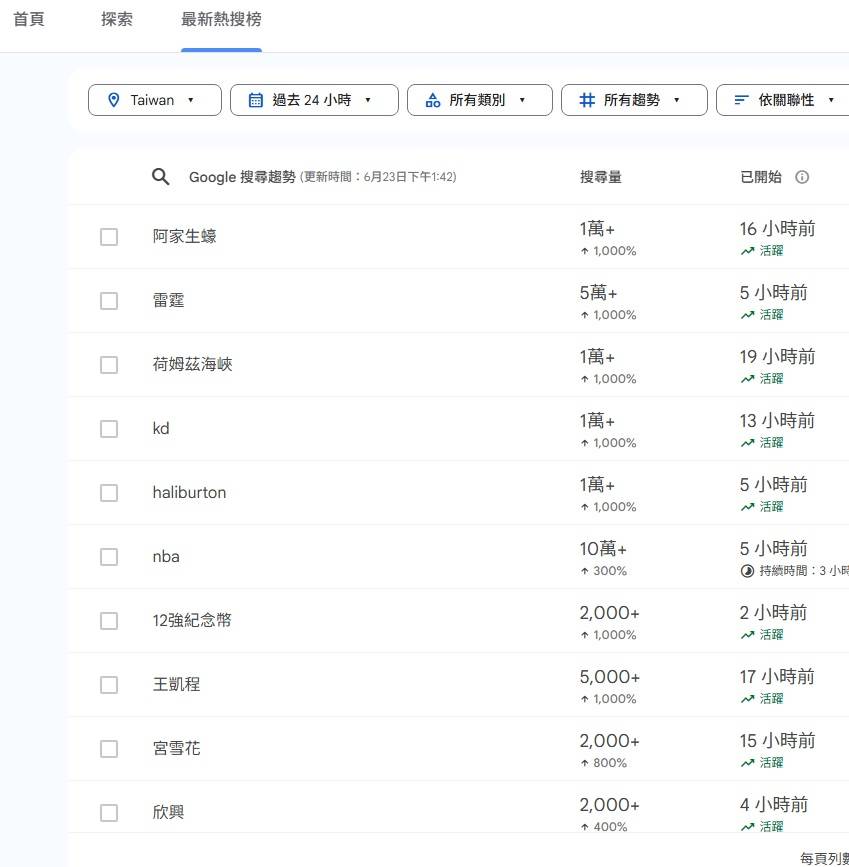Click the location pin icon beside Taiwan
Image resolution: width=849 pixels, height=867 pixels.
pyautogui.click(x=113, y=100)
